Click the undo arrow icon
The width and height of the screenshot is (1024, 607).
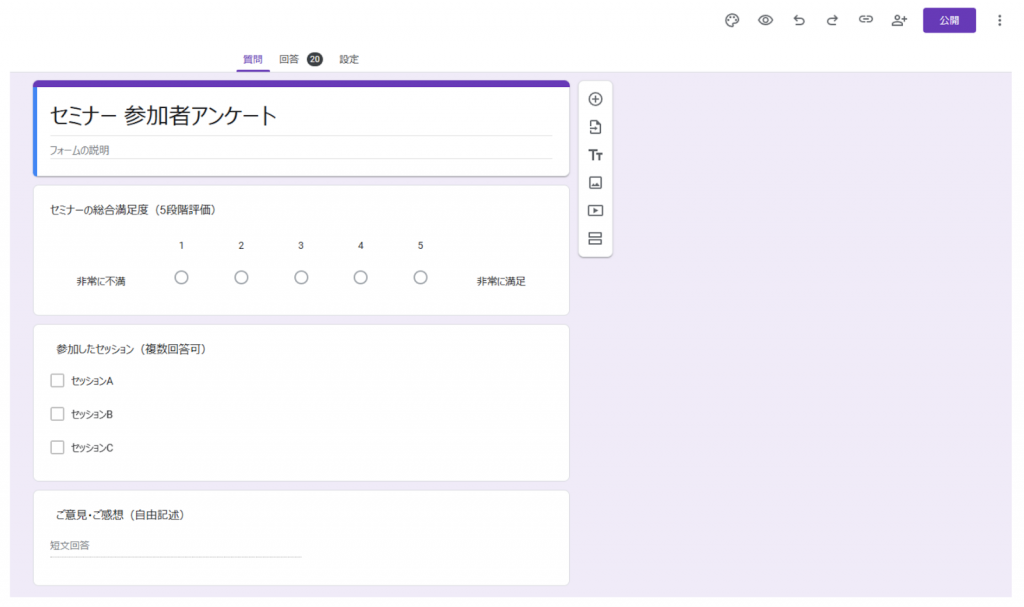[798, 20]
